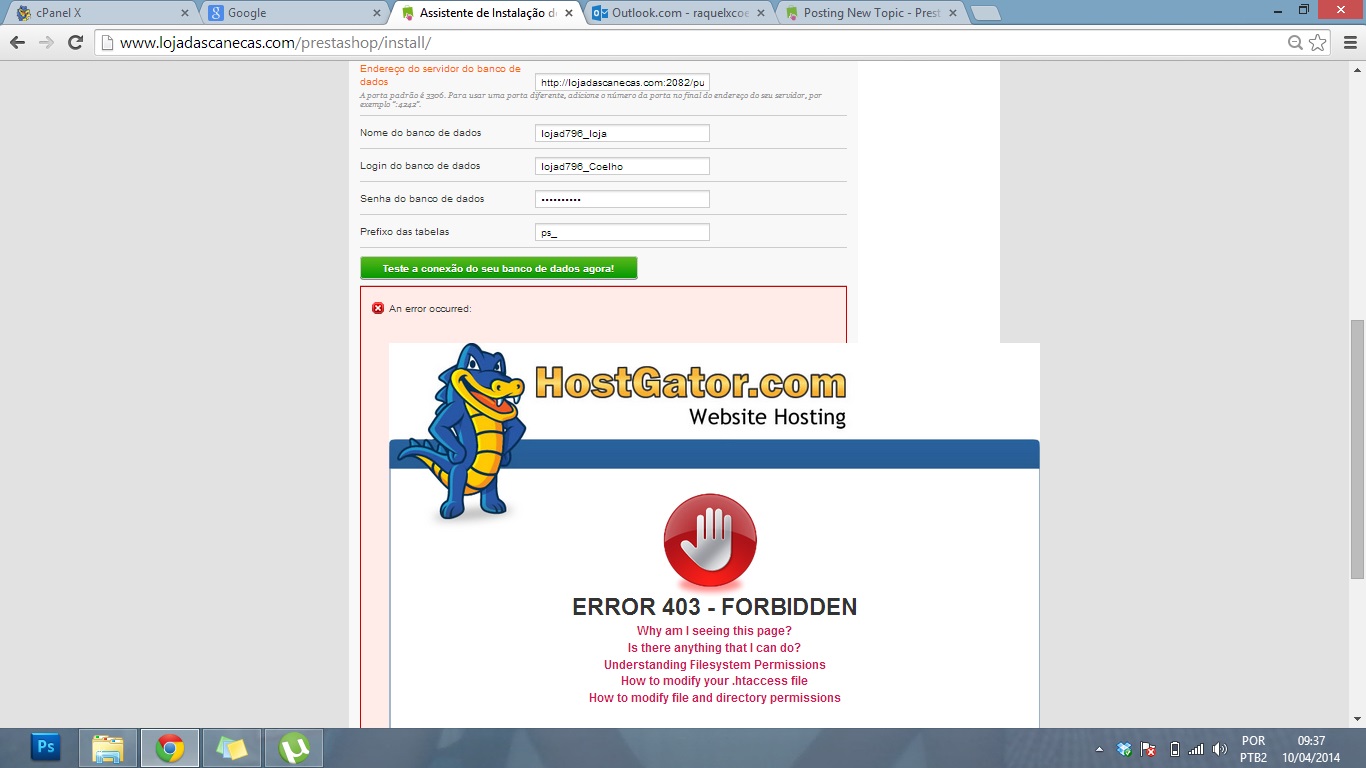Viewport: 1366px width, 768px height.
Task: Click the Nome do banco de dados field
Action: click(x=622, y=133)
